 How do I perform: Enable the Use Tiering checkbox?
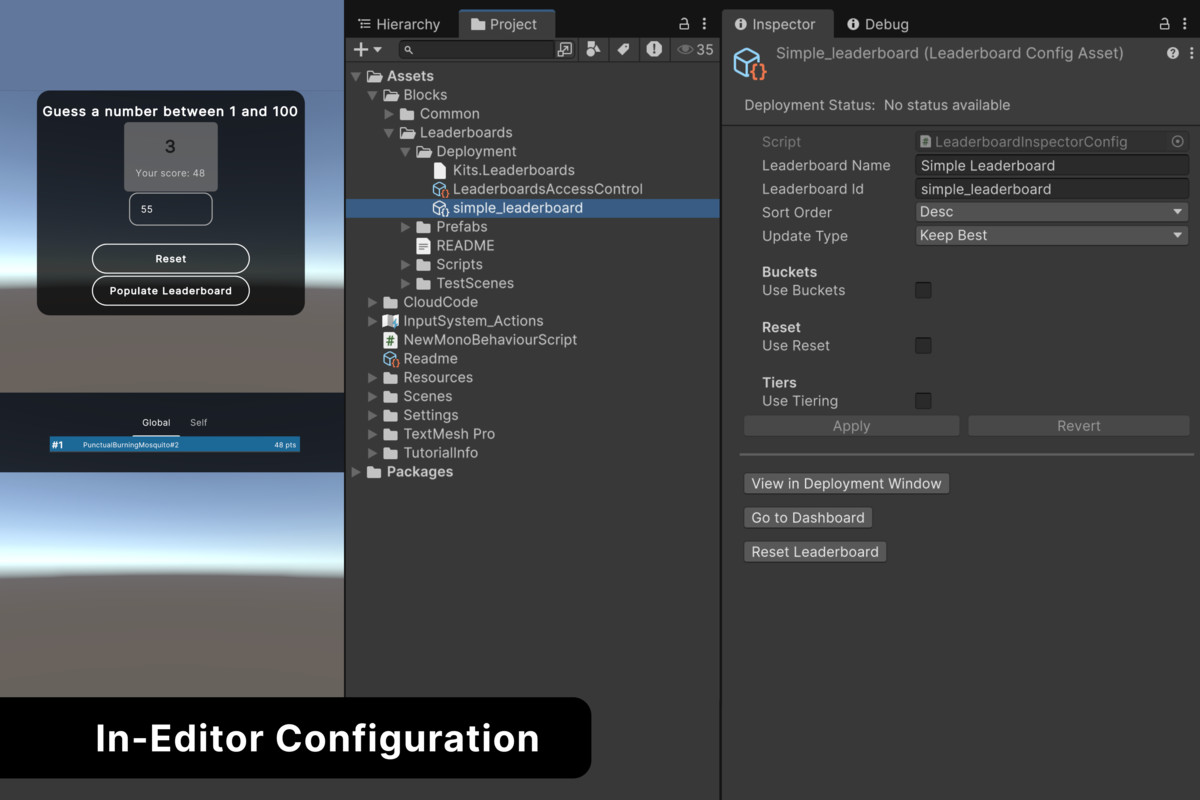[x=923, y=401]
